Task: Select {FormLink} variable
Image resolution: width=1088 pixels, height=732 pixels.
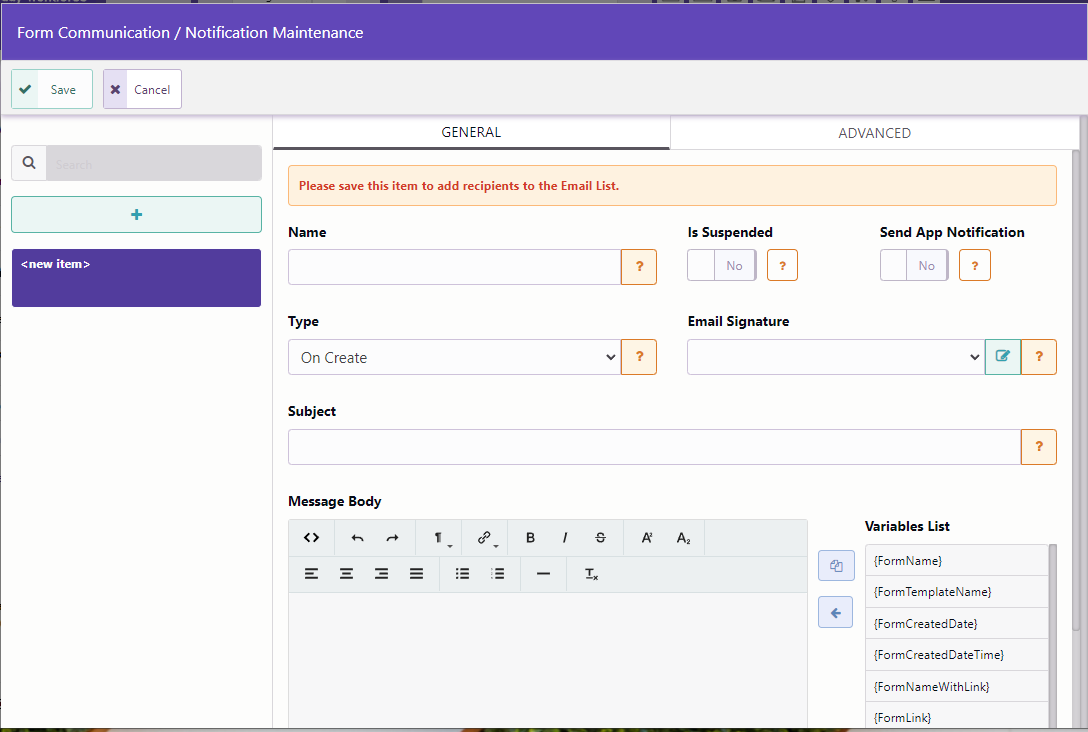Action: tap(956, 717)
